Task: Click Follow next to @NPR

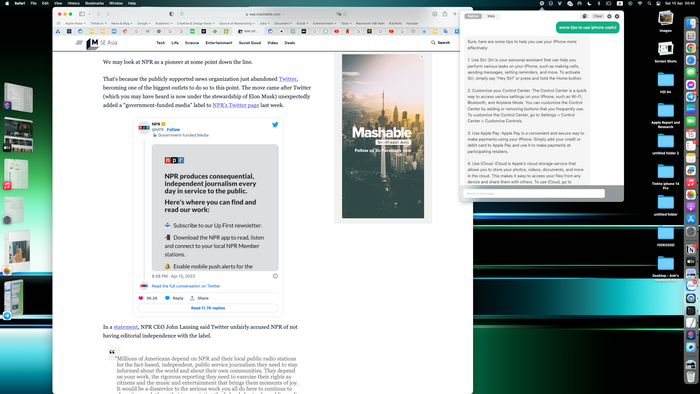Action: [173, 129]
